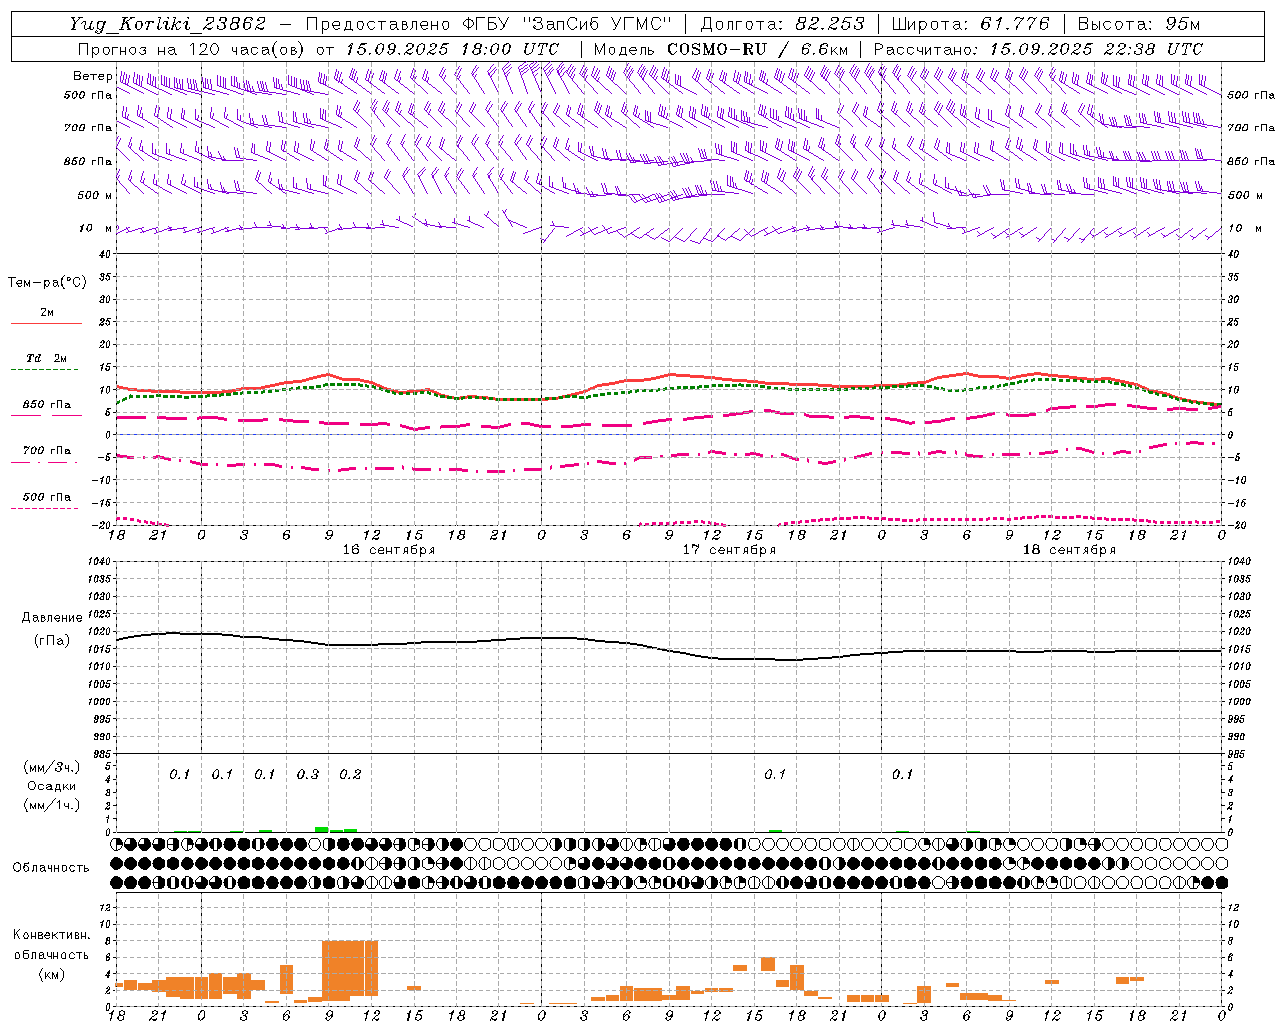The image size is (1280, 1024).
Task: Select the longitude value 82.253
Action: coord(832,24)
